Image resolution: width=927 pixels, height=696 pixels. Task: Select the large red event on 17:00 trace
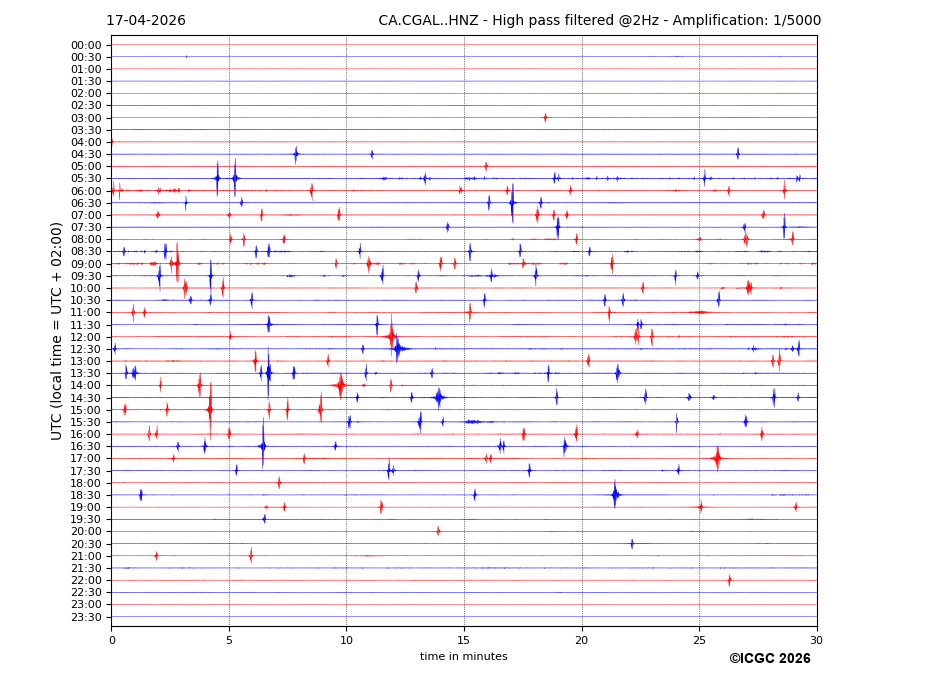pyautogui.click(x=717, y=458)
